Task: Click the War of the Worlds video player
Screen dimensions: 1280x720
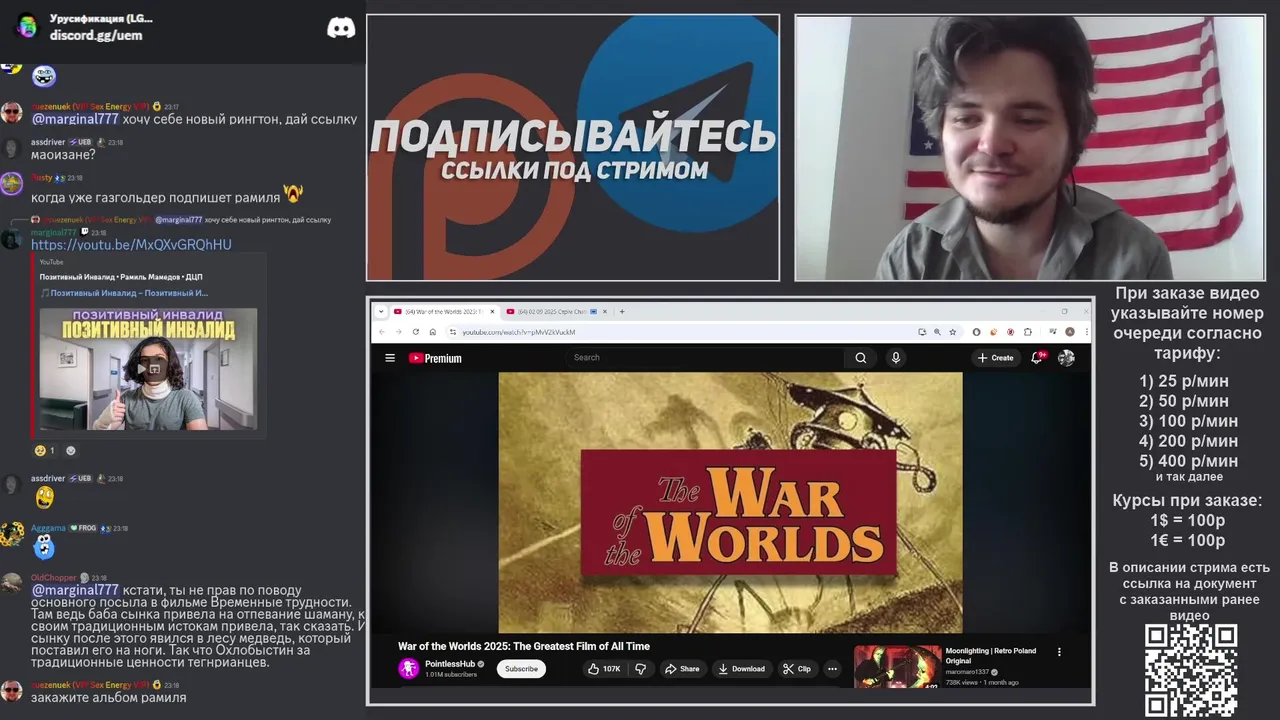Action: 731,503
